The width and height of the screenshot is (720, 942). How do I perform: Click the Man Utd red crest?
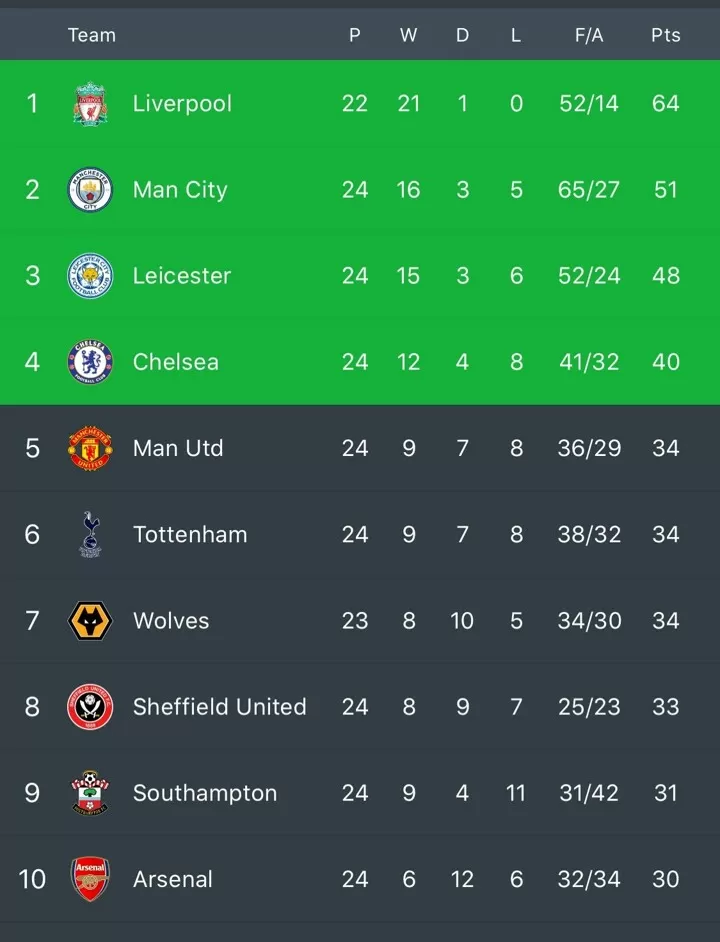click(x=90, y=448)
